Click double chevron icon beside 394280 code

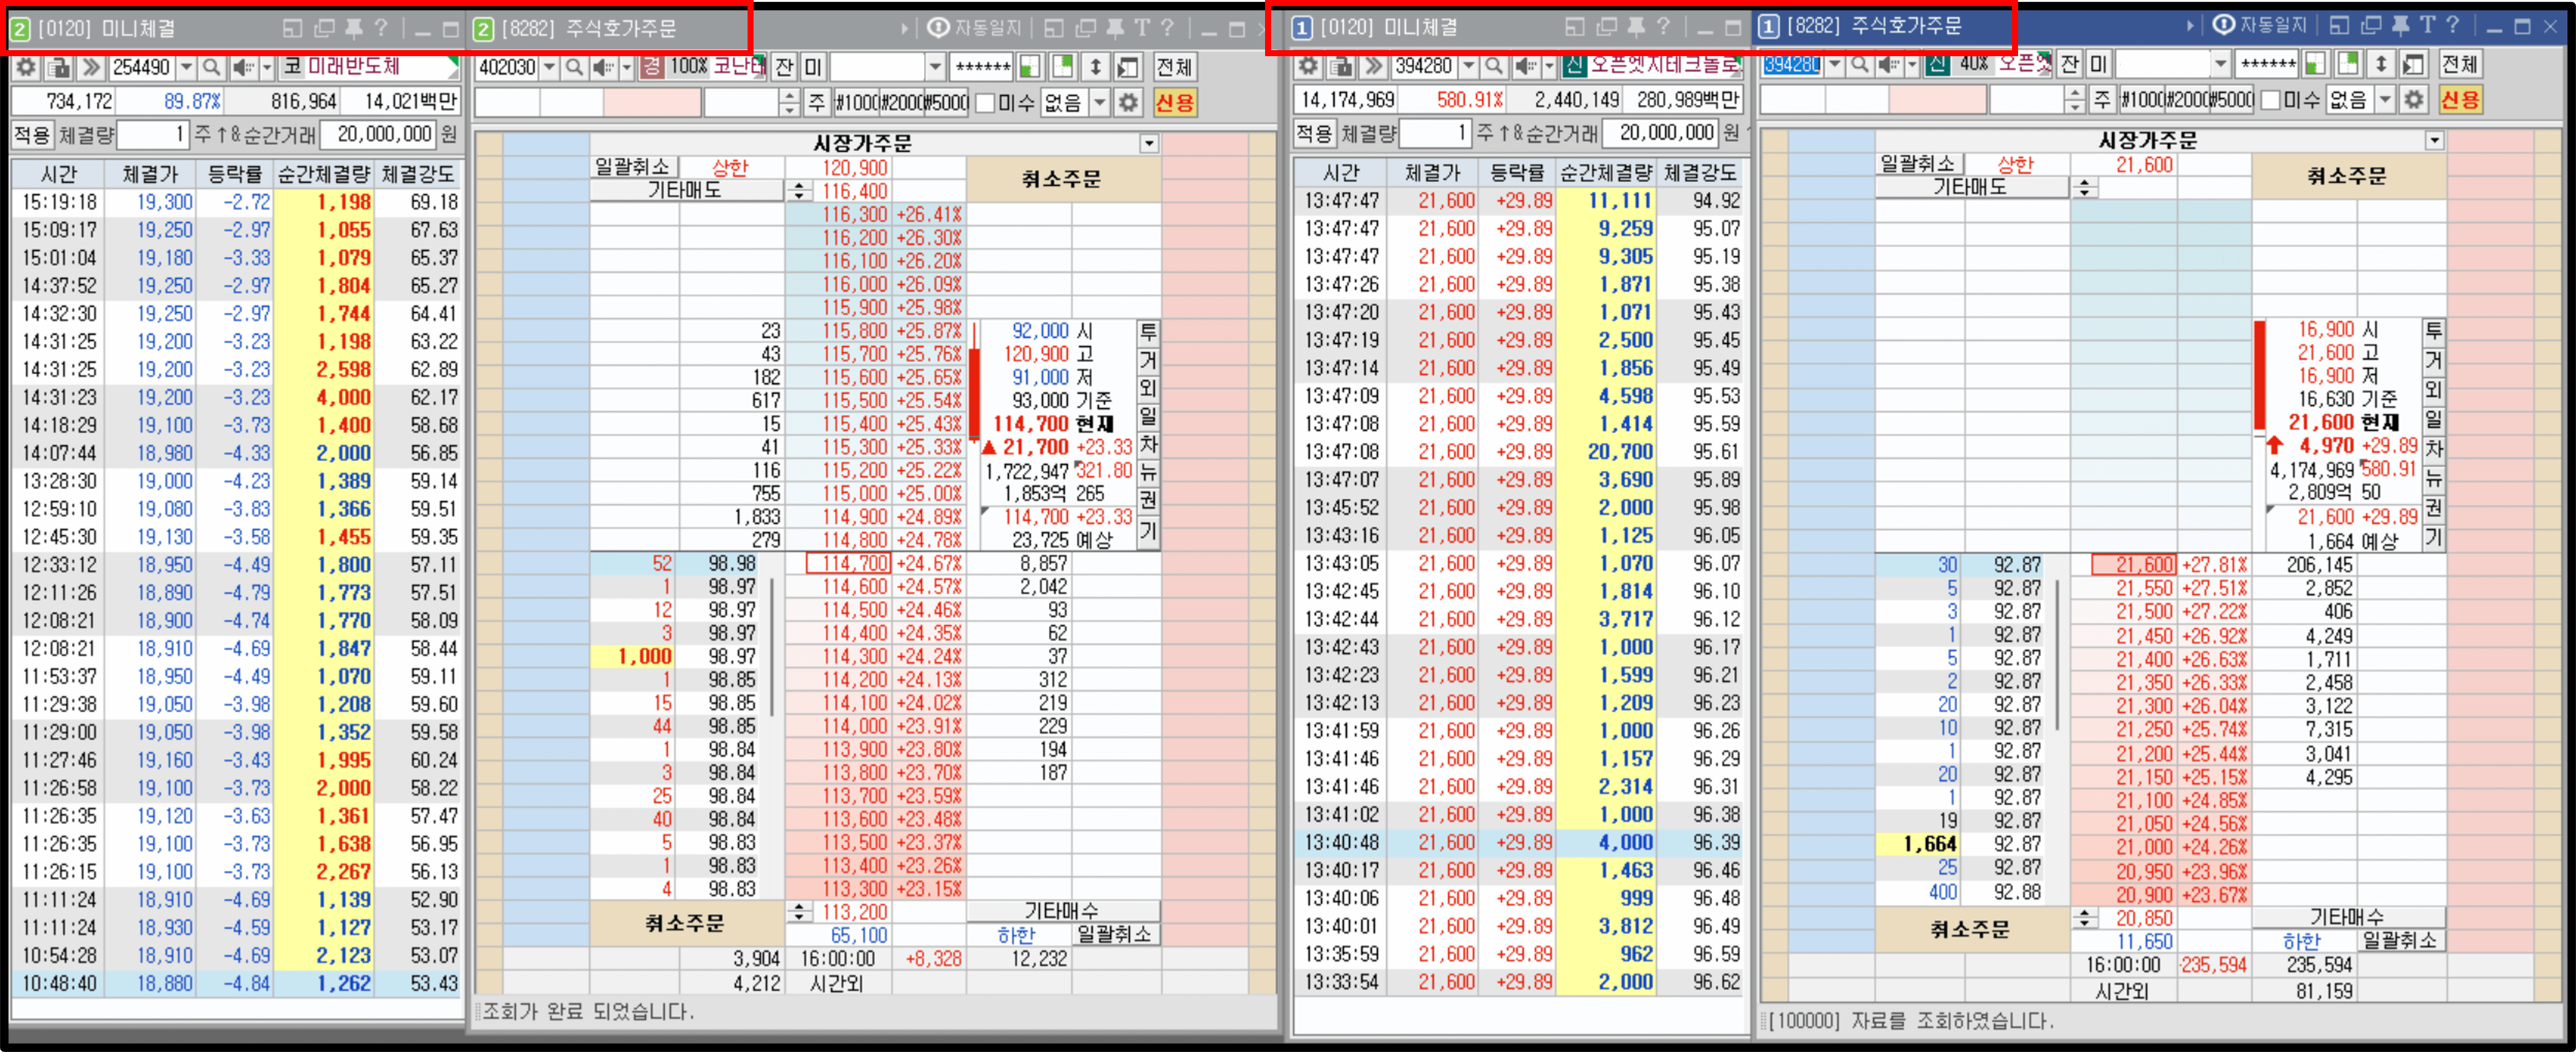tap(1373, 66)
